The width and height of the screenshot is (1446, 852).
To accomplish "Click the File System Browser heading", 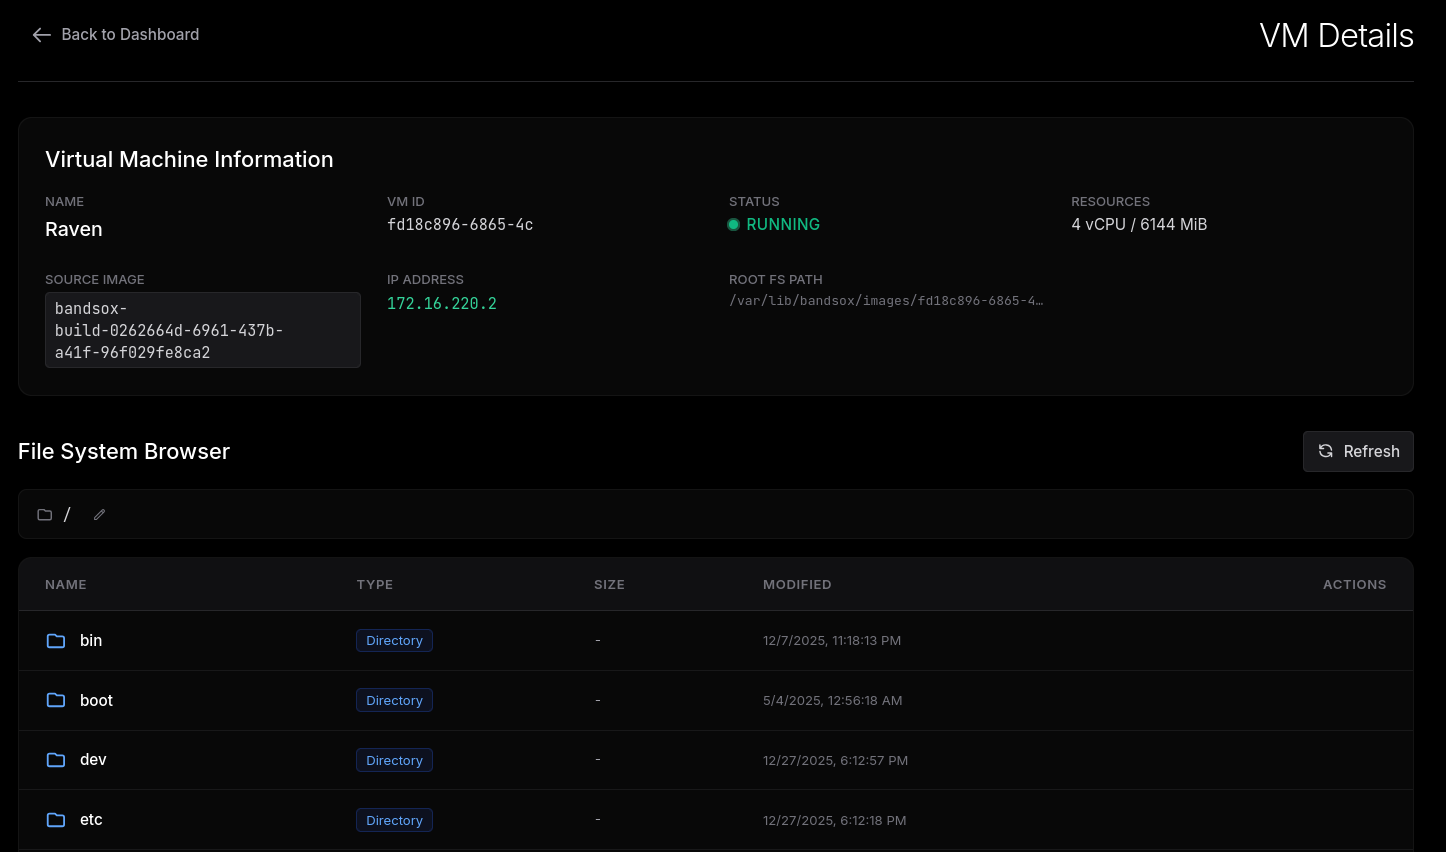I will (124, 452).
